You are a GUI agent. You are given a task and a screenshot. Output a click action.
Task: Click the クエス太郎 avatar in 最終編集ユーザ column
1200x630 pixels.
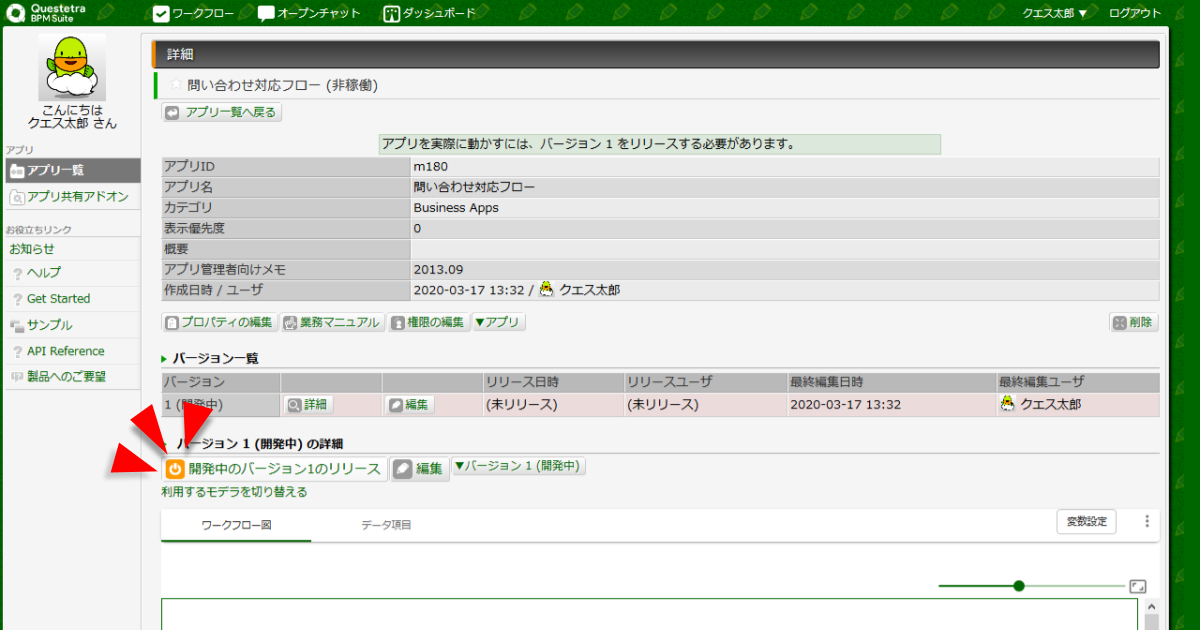tap(1007, 404)
